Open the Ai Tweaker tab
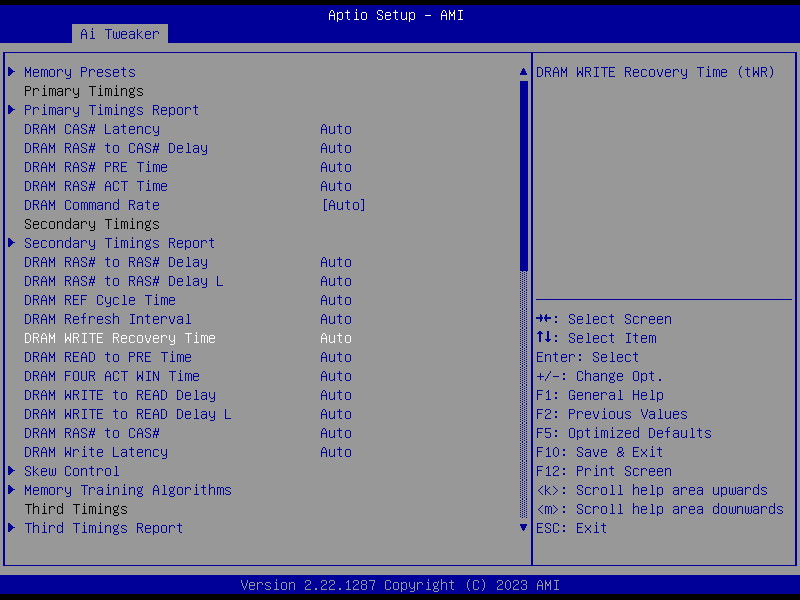 [119, 34]
